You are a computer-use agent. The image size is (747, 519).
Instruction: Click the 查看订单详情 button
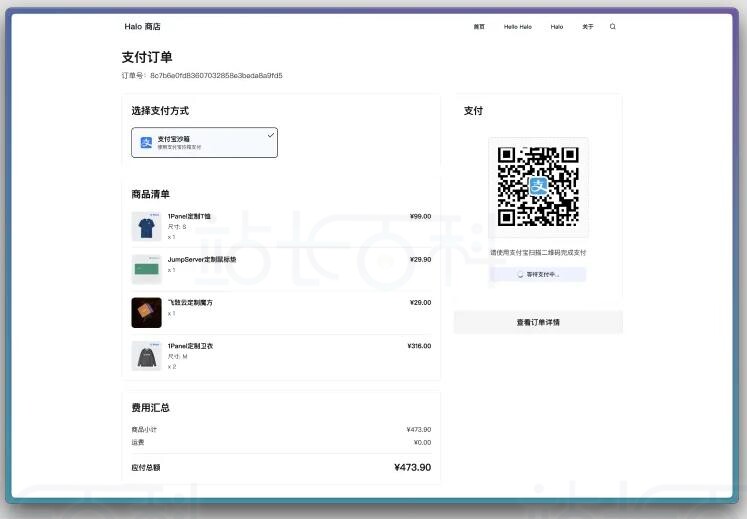click(538, 323)
